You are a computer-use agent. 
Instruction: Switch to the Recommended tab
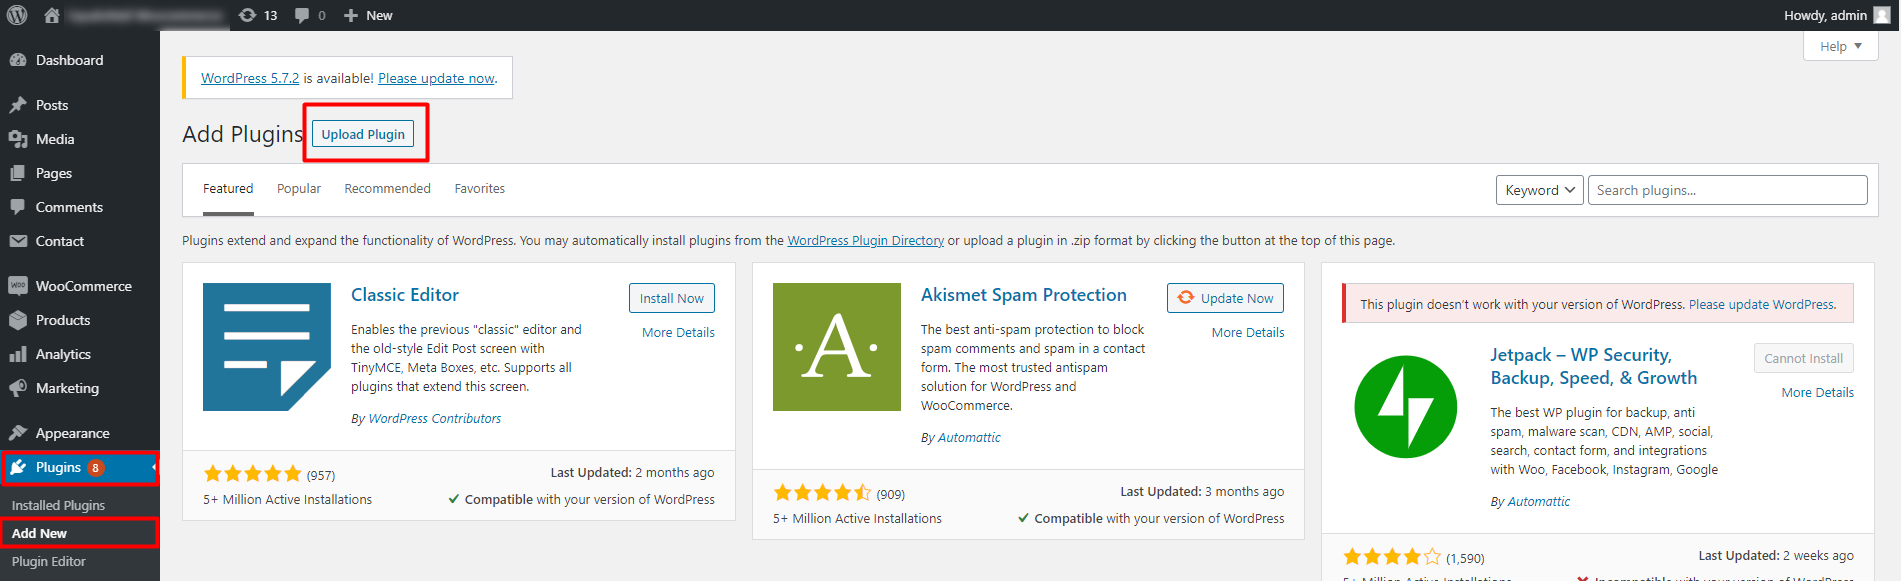tap(387, 189)
